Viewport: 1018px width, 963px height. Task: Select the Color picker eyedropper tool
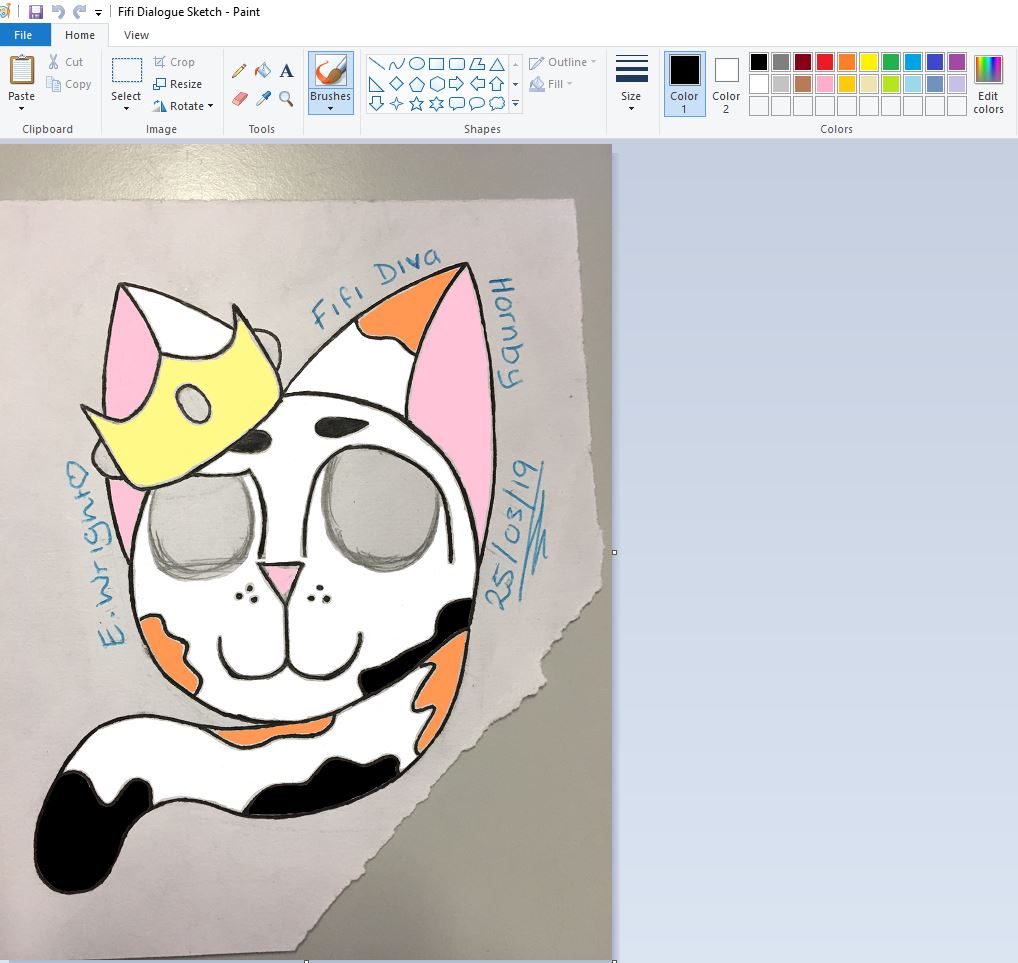263,98
